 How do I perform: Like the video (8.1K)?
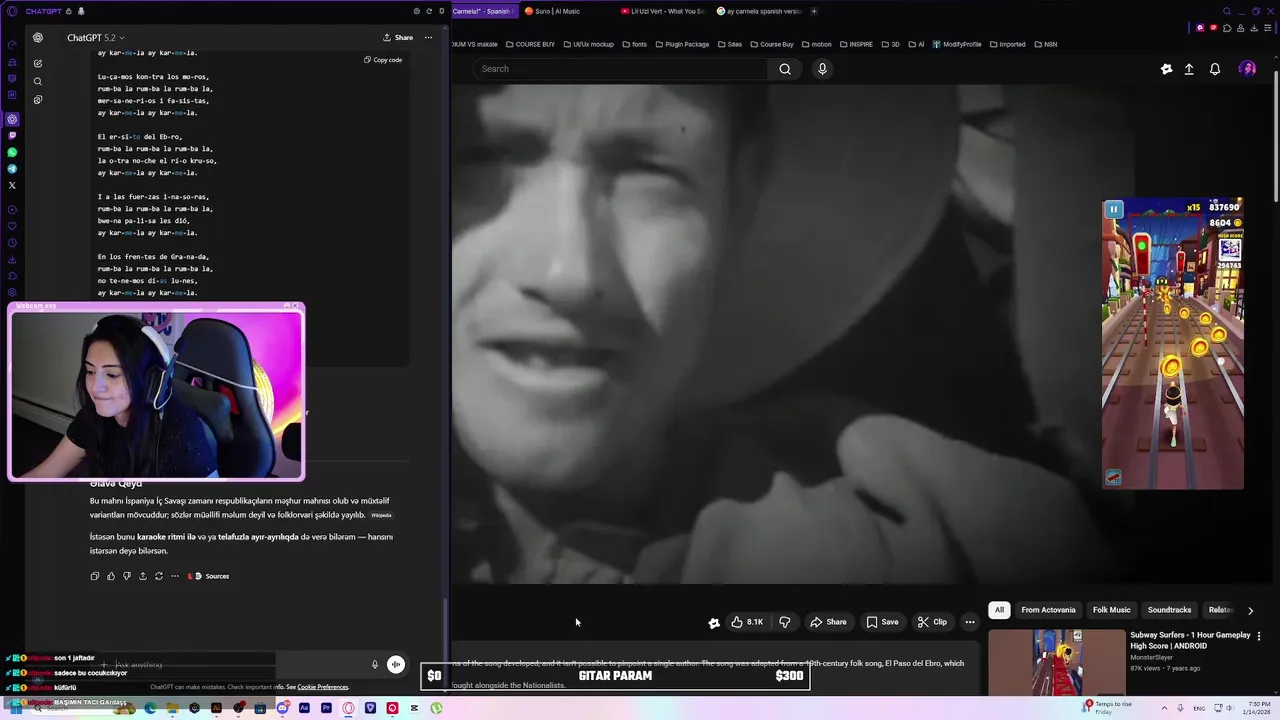click(747, 622)
